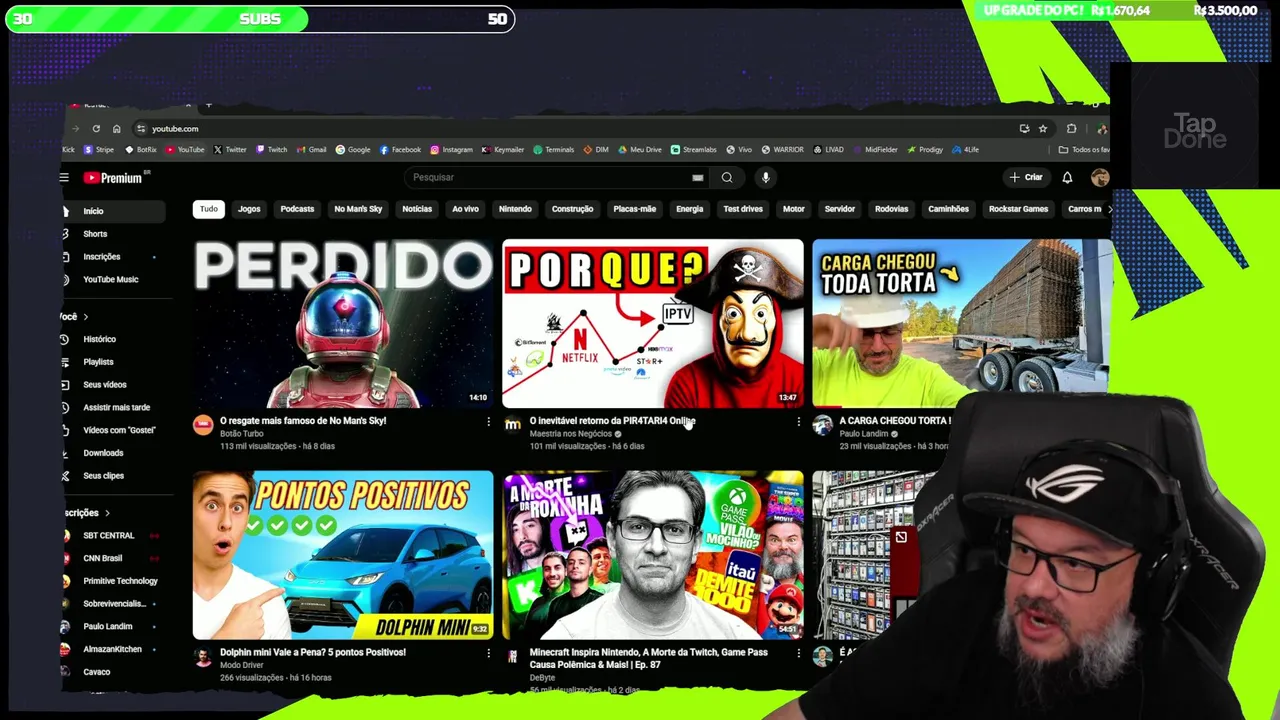Start voice search with microphone icon
Image resolution: width=1280 pixels, height=720 pixels.
(x=765, y=178)
